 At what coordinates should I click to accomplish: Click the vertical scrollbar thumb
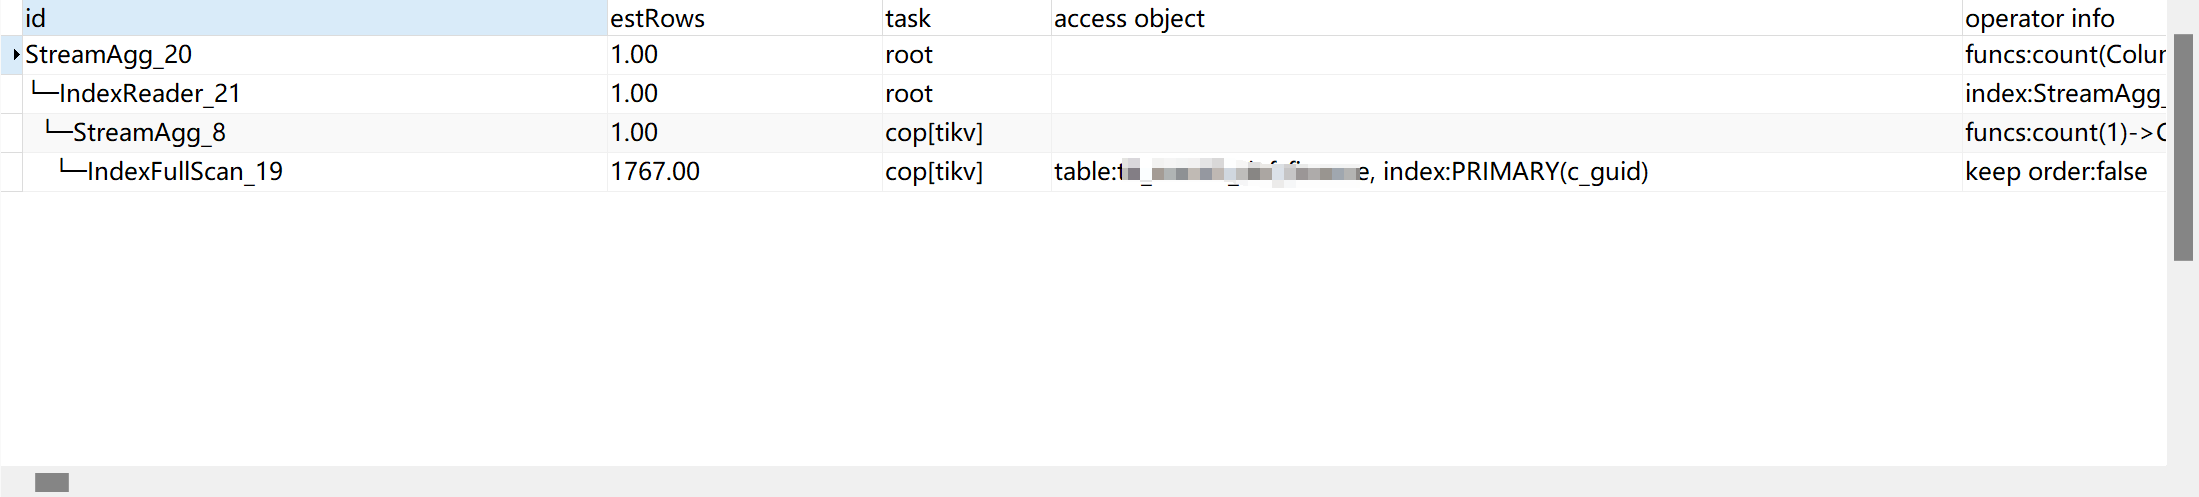pyautogui.click(x=2183, y=148)
